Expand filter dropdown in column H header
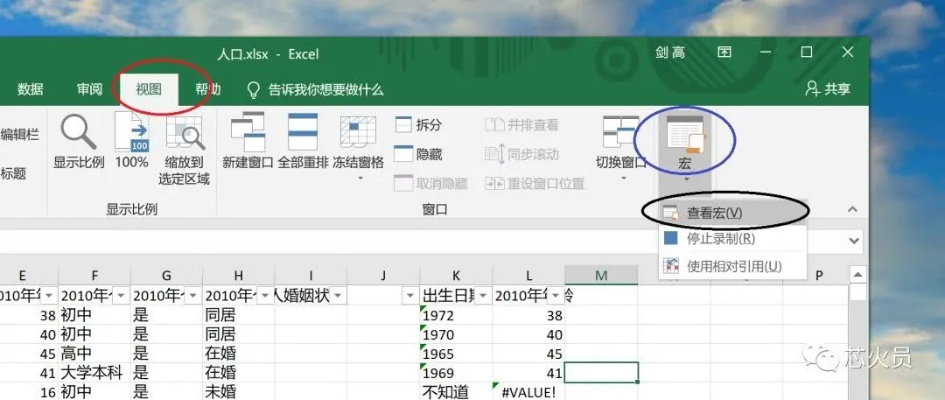Viewport: 945px width, 400px height. point(265,296)
